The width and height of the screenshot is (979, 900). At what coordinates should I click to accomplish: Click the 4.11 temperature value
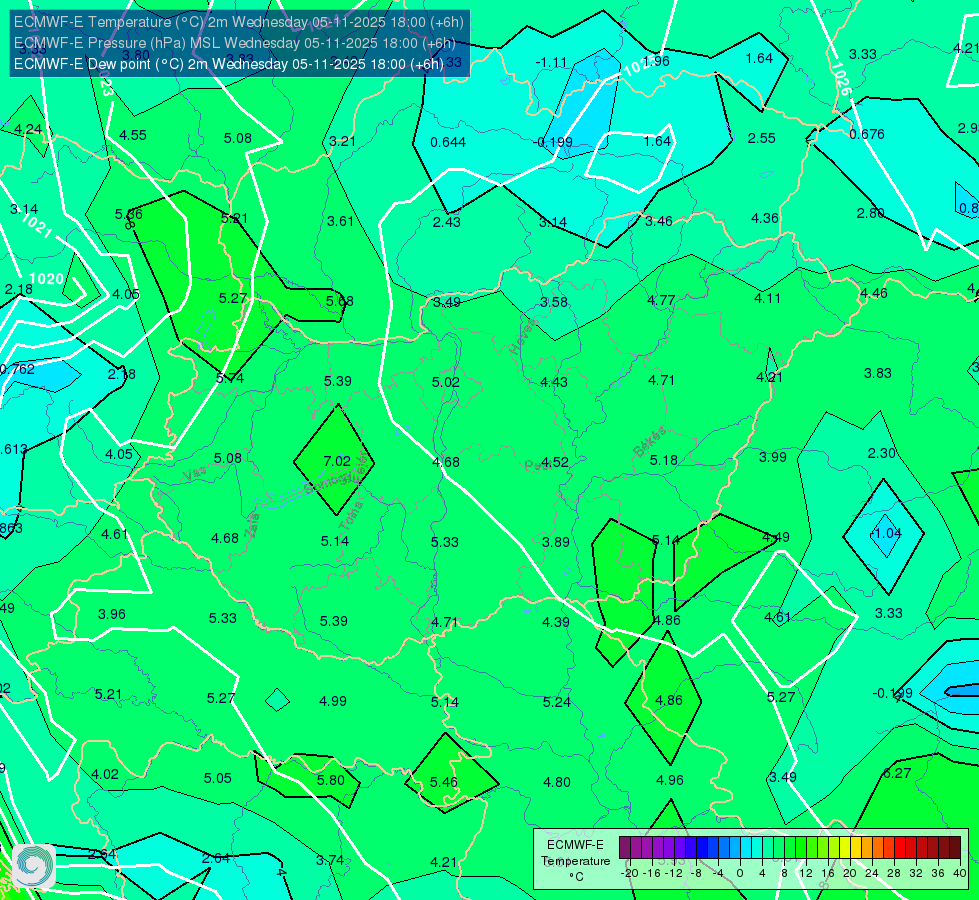tap(767, 299)
